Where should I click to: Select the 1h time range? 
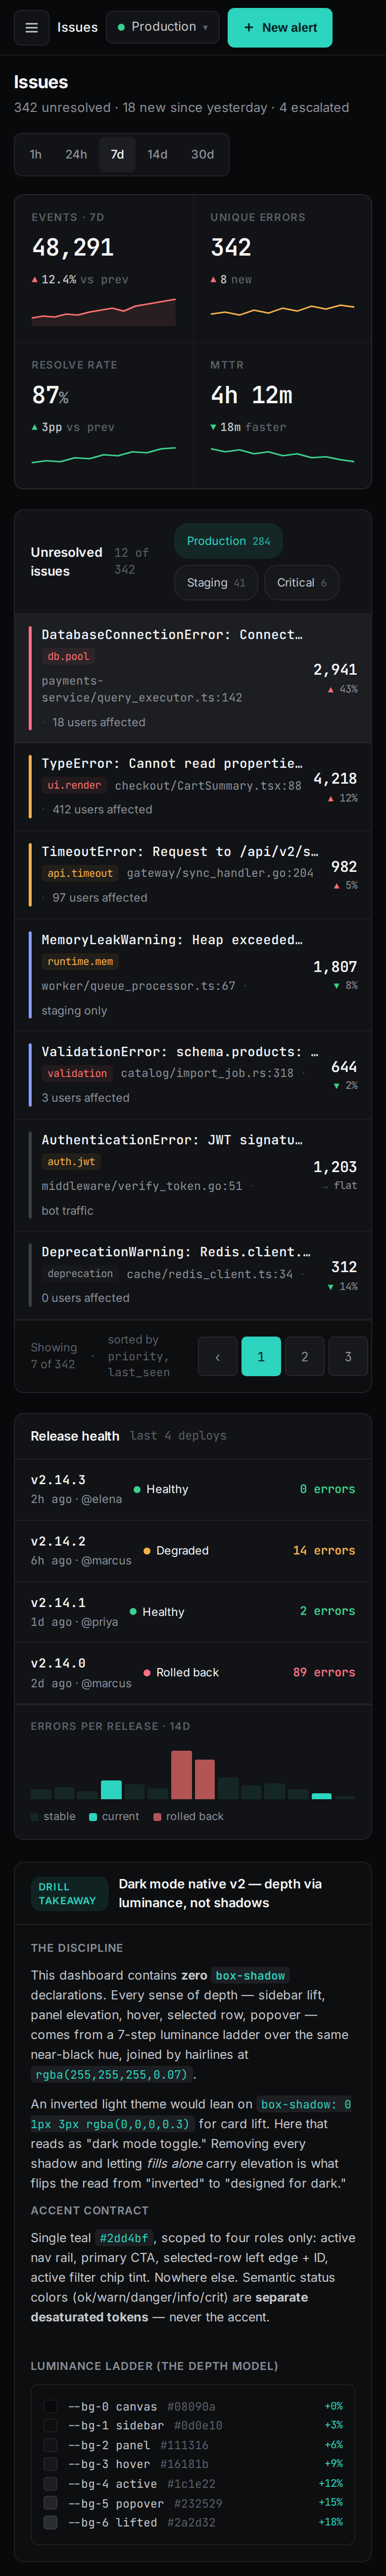[36, 154]
